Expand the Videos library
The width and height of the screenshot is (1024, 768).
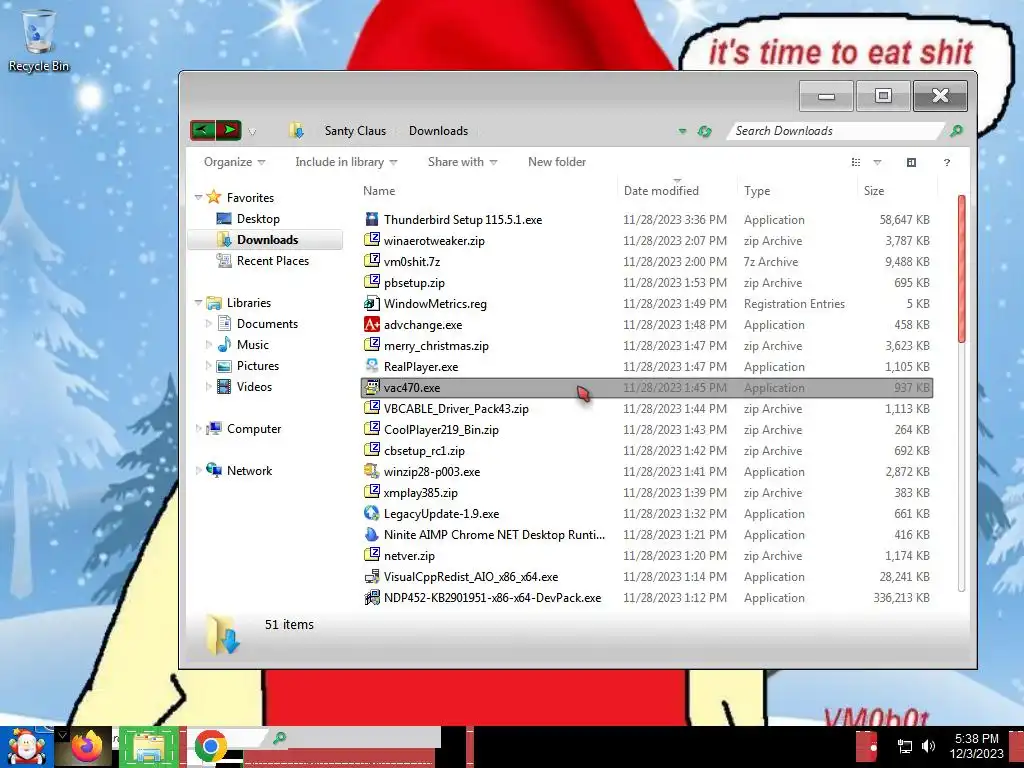(208, 387)
